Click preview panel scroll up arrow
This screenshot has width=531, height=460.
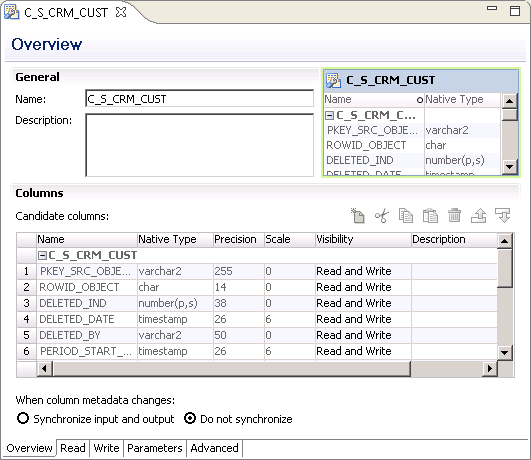pyautogui.click(x=509, y=101)
